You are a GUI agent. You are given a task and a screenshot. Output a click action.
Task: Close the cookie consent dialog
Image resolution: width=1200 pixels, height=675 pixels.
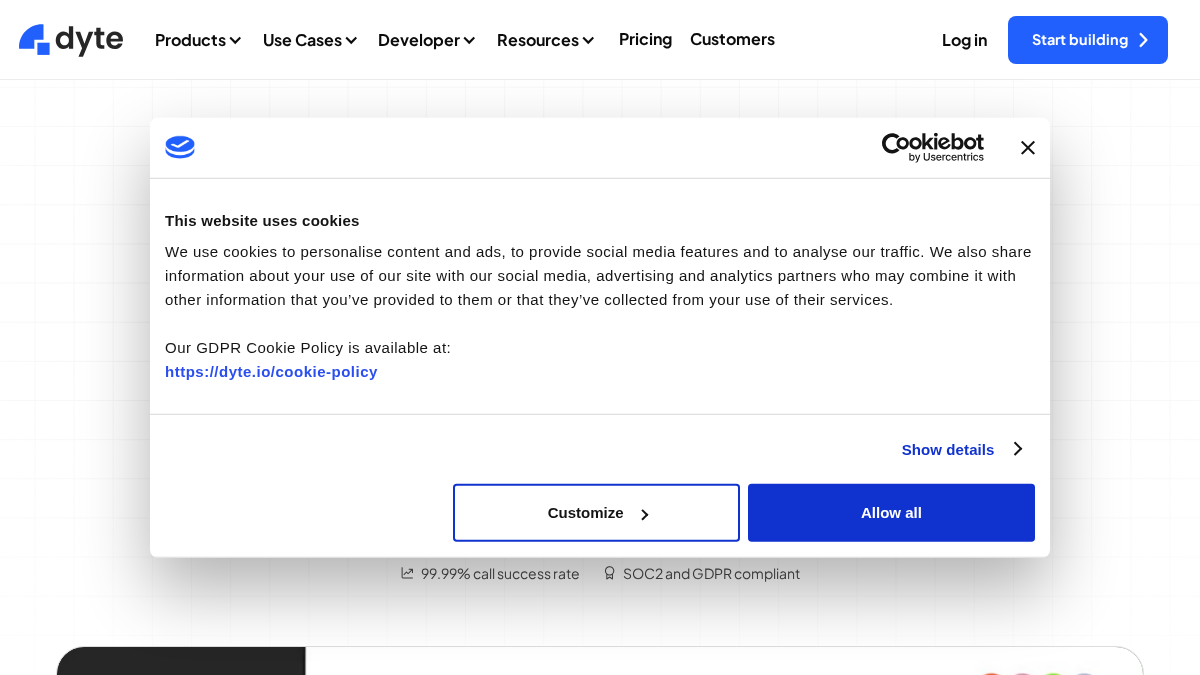[x=1027, y=148]
